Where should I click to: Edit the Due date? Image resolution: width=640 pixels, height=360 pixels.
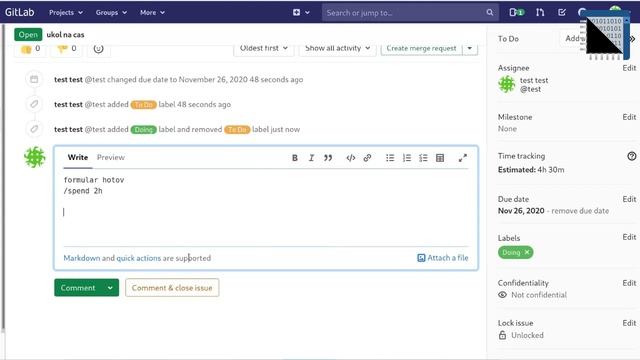[629, 199]
